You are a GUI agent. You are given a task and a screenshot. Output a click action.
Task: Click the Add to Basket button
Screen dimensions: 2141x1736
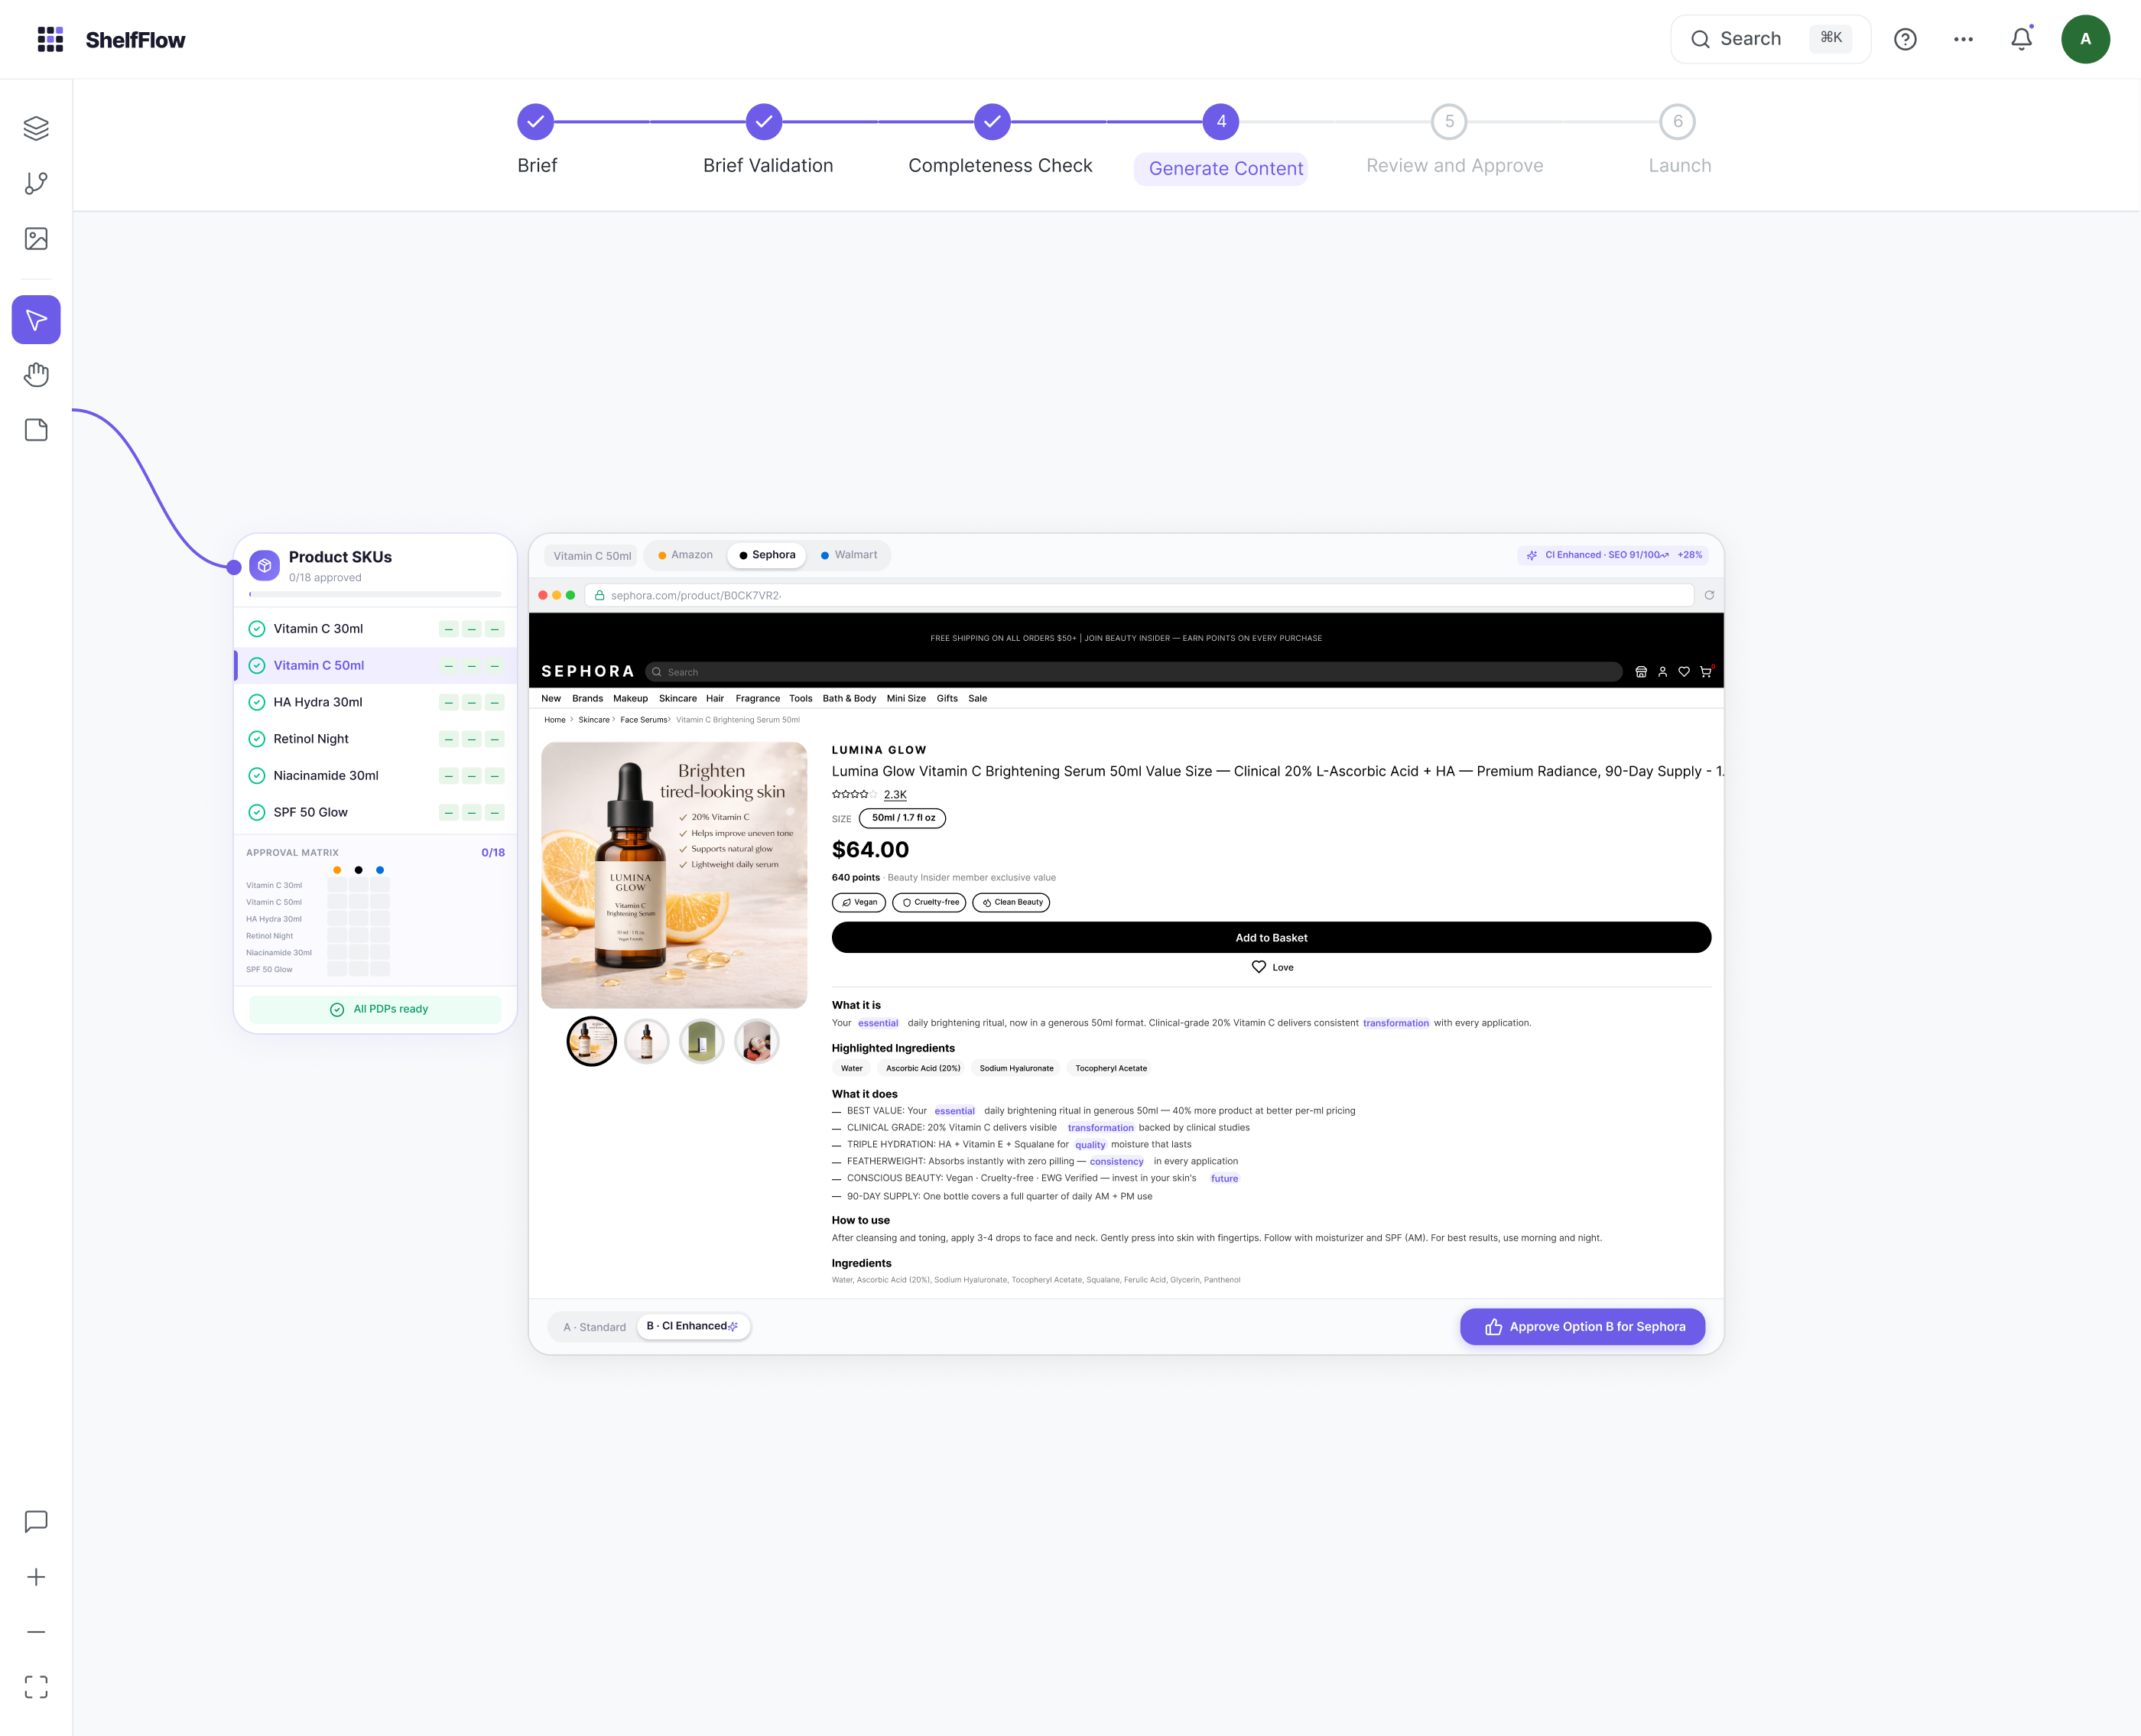1270,937
